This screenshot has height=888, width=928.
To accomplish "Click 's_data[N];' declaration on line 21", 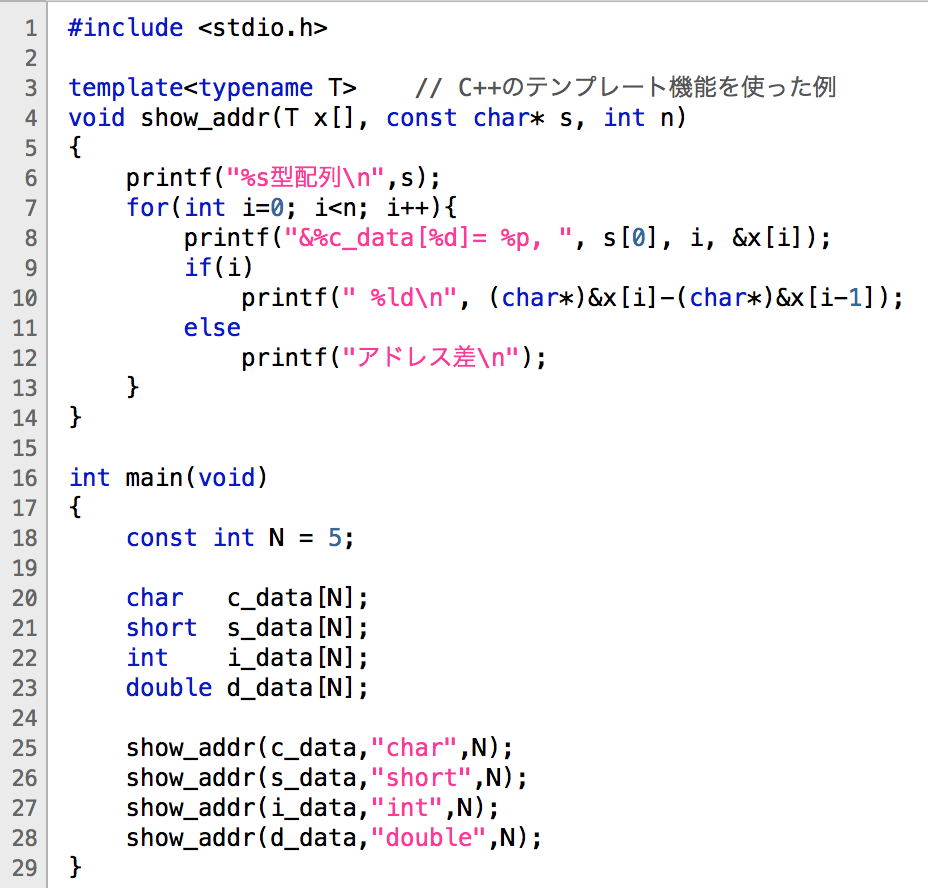I will [x=298, y=628].
